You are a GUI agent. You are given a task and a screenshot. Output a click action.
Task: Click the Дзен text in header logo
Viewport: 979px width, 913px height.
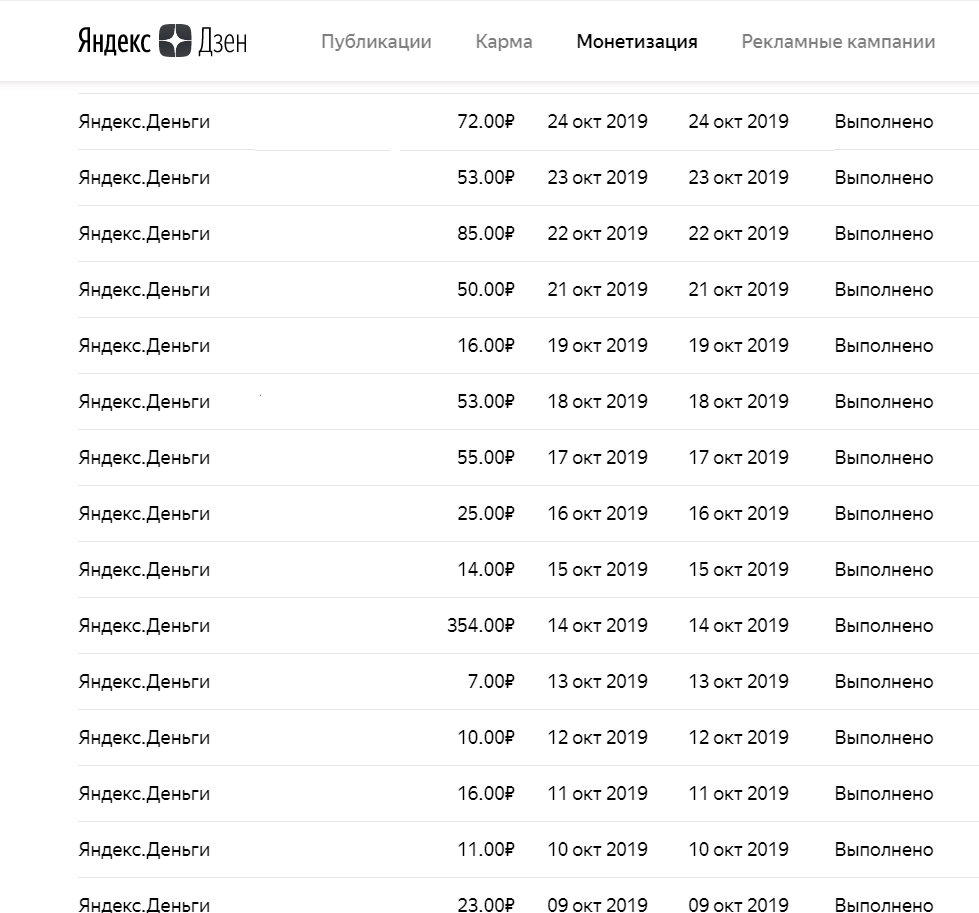pos(222,42)
